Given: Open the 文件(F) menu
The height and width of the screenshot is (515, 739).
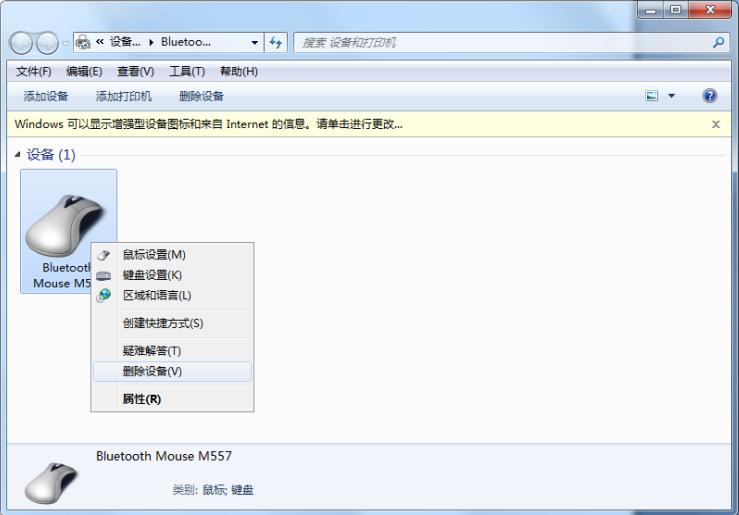Looking at the screenshot, I should [x=33, y=72].
